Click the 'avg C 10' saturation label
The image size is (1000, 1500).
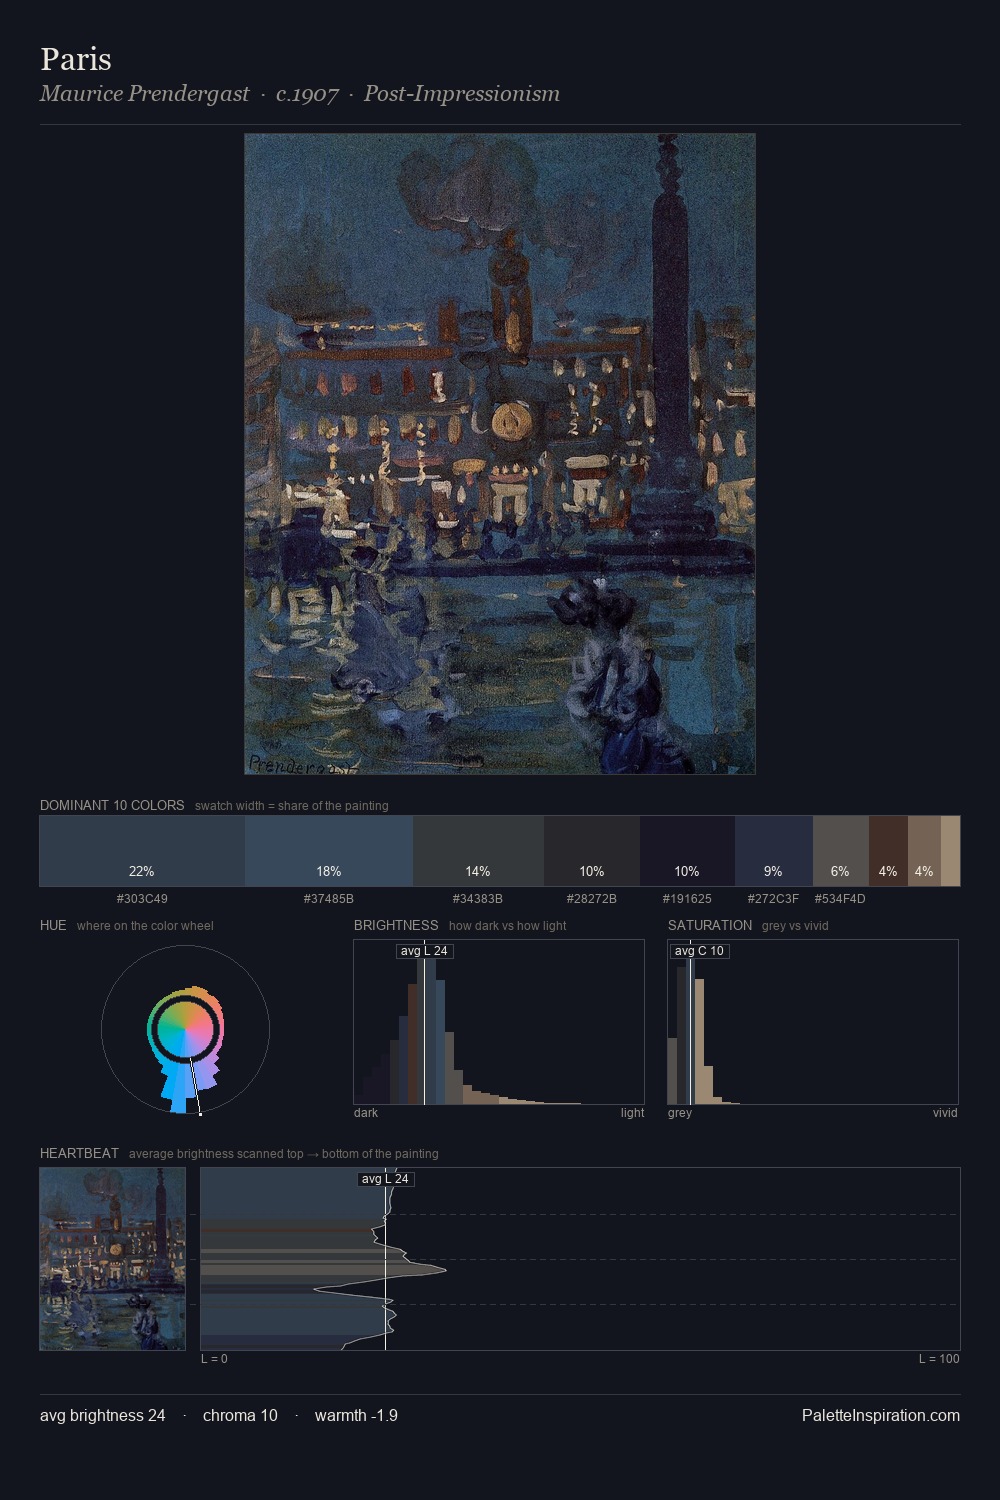[699, 951]
